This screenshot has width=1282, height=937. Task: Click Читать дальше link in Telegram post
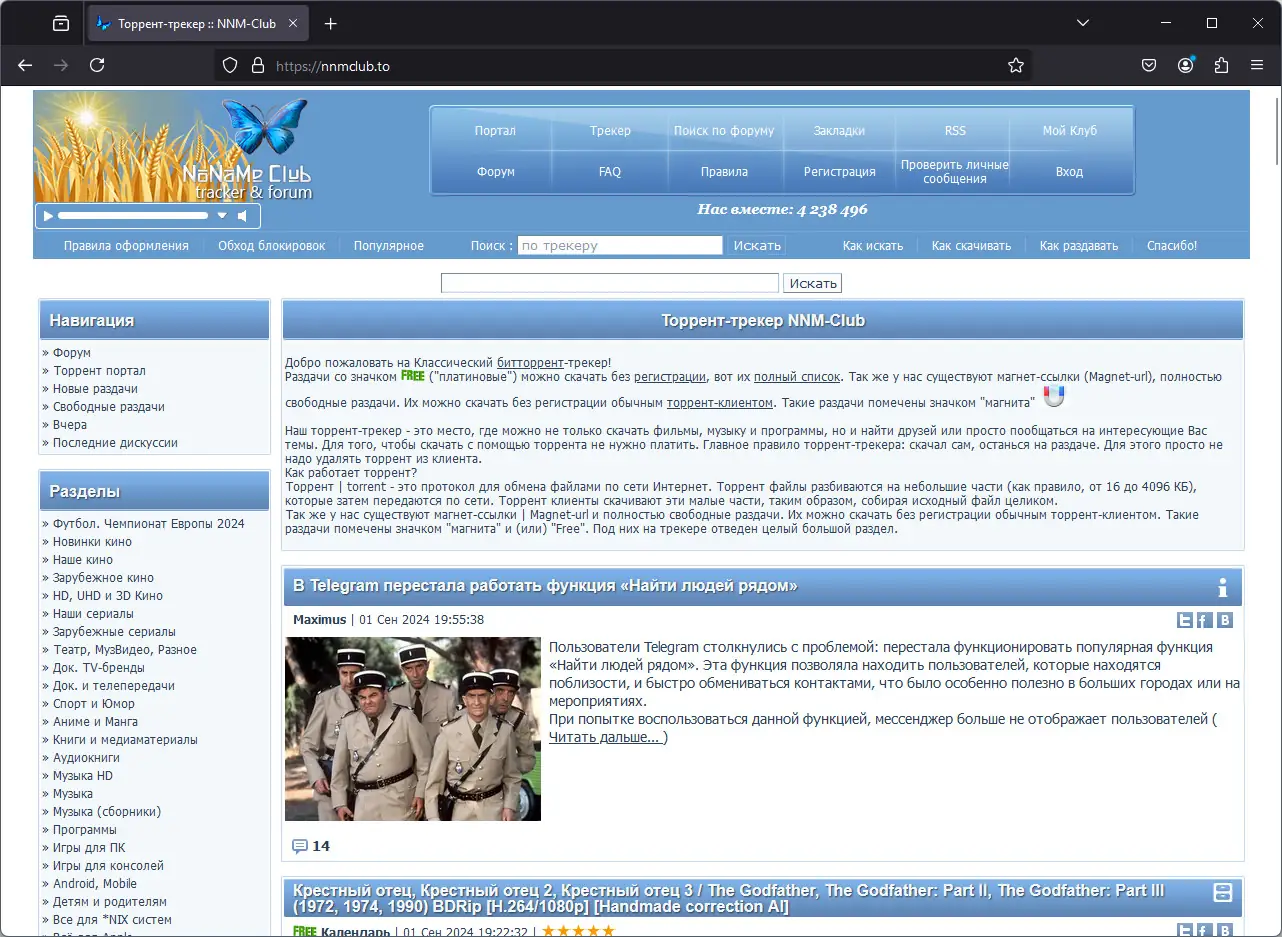(x=605, y=738)
